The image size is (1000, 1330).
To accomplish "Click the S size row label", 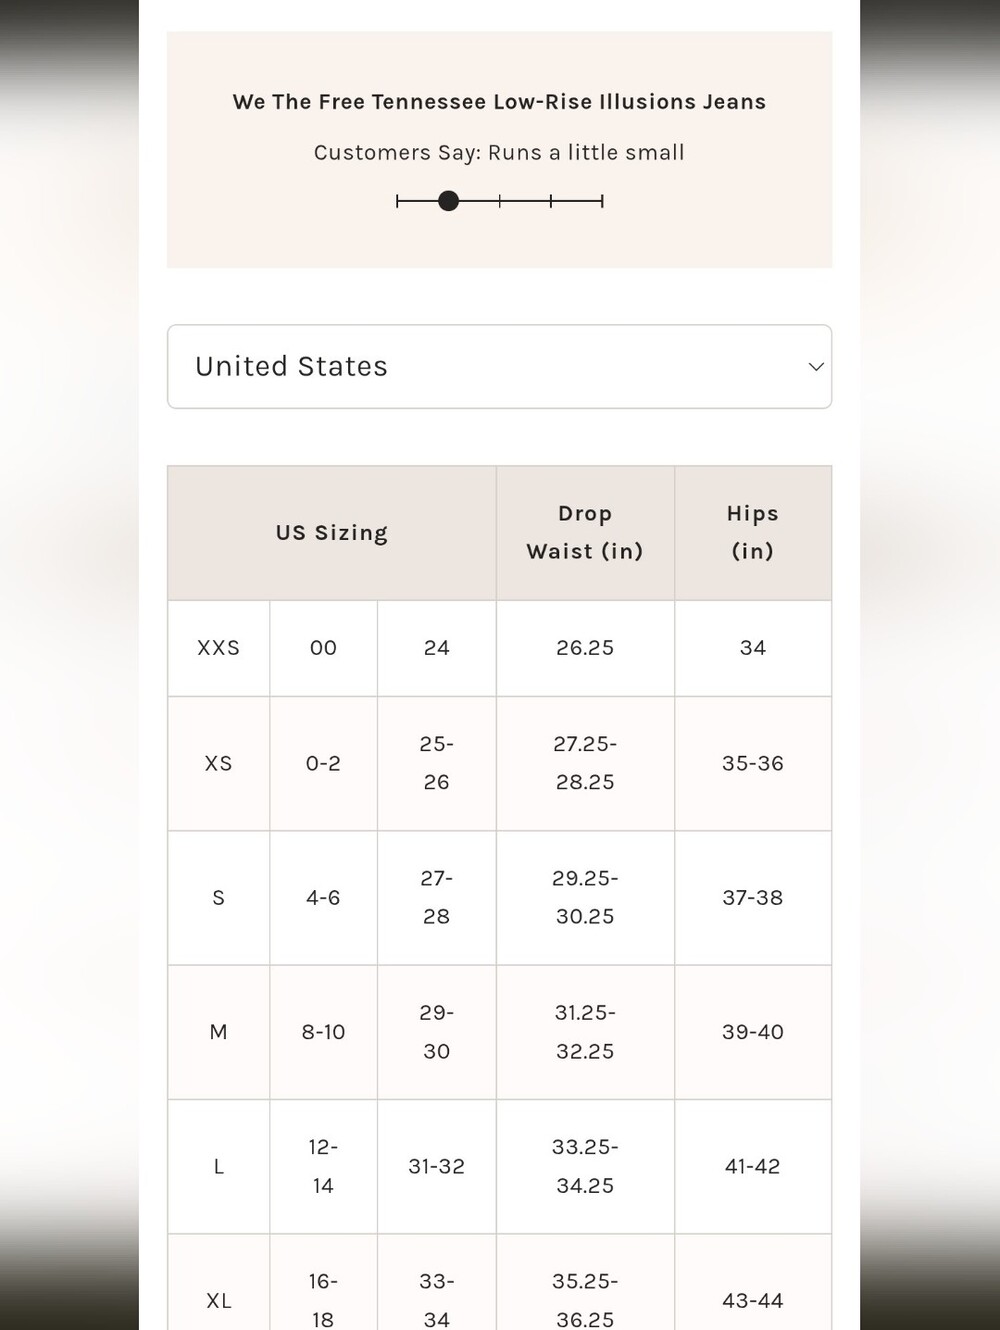I will point(219,898).
